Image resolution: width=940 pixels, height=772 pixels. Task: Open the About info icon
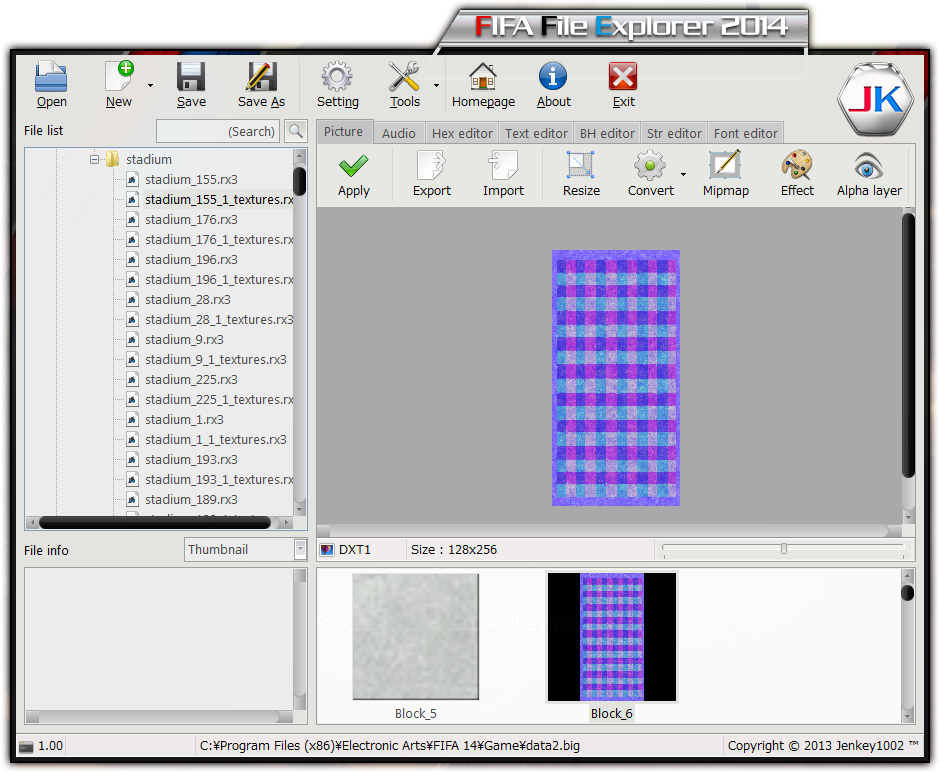[x=553, y=77]
